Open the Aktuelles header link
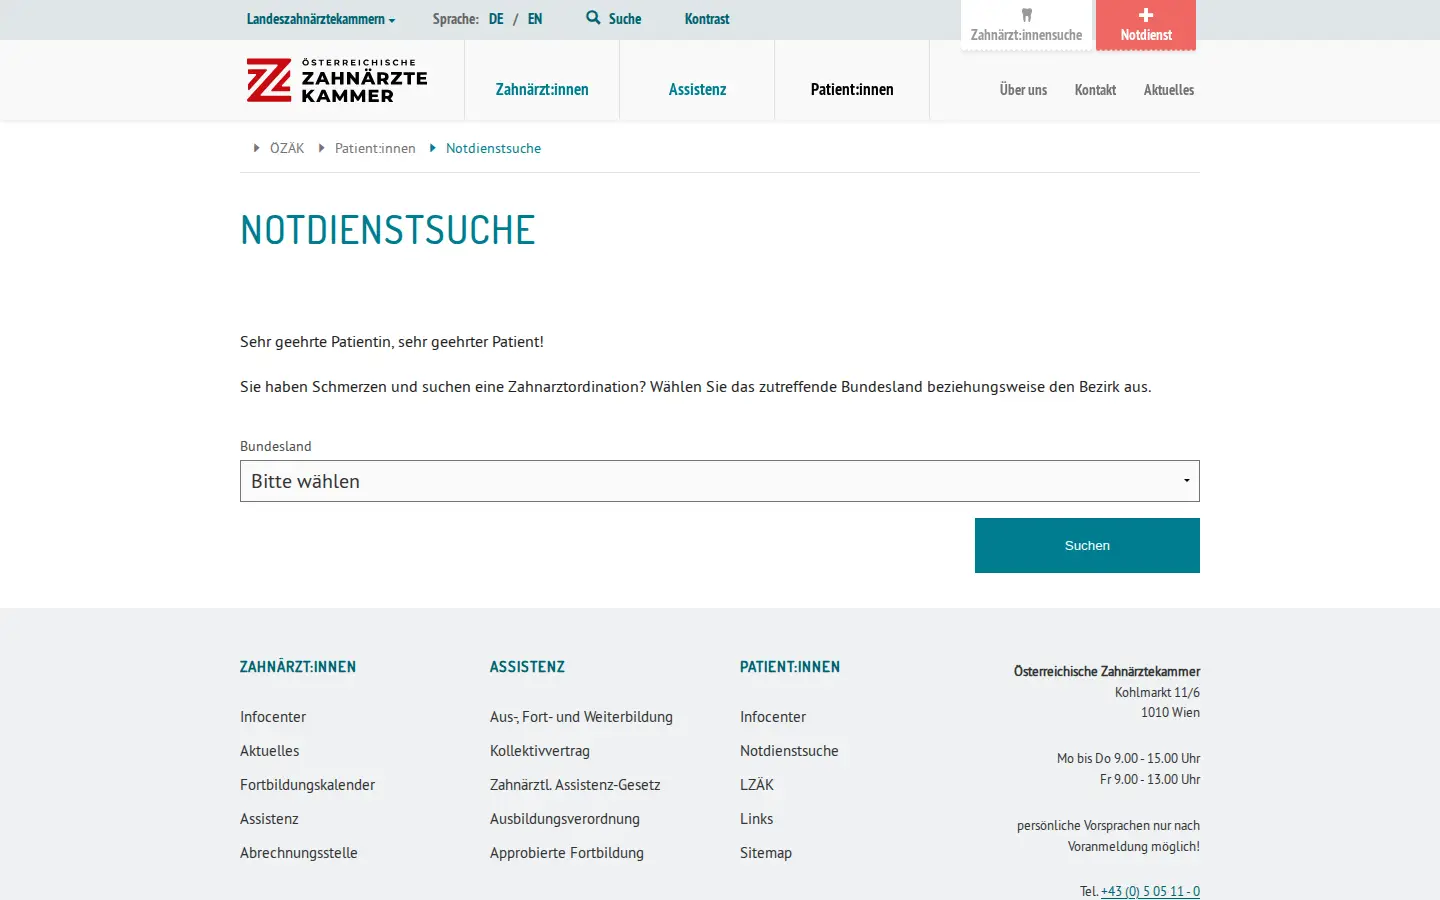The width and height of the screenshot is (1440, 900). [1169, 90]
